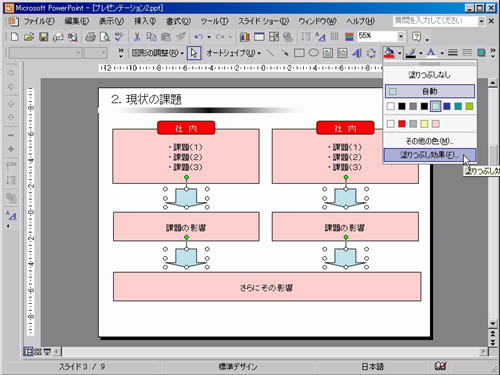Toggle color/grayscale view icon

pos(349,36)
